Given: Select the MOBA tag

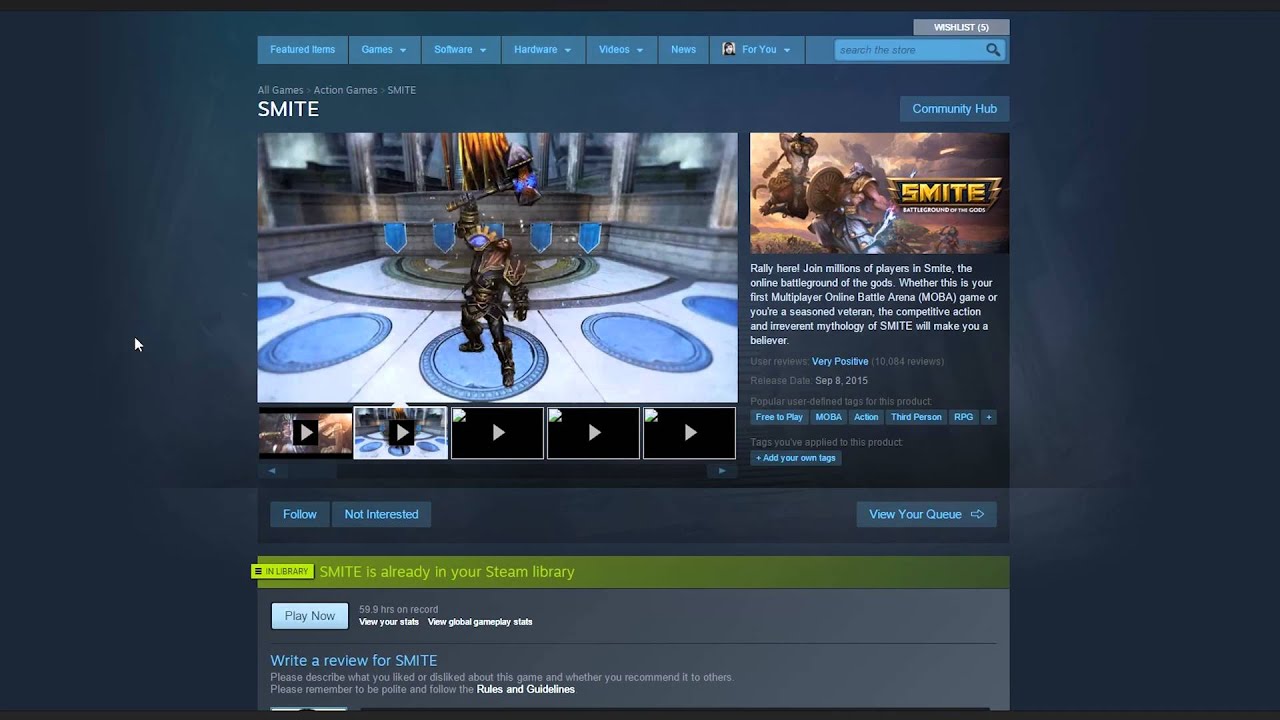Looking at the screenshot, I should click(x=828, y=417).
